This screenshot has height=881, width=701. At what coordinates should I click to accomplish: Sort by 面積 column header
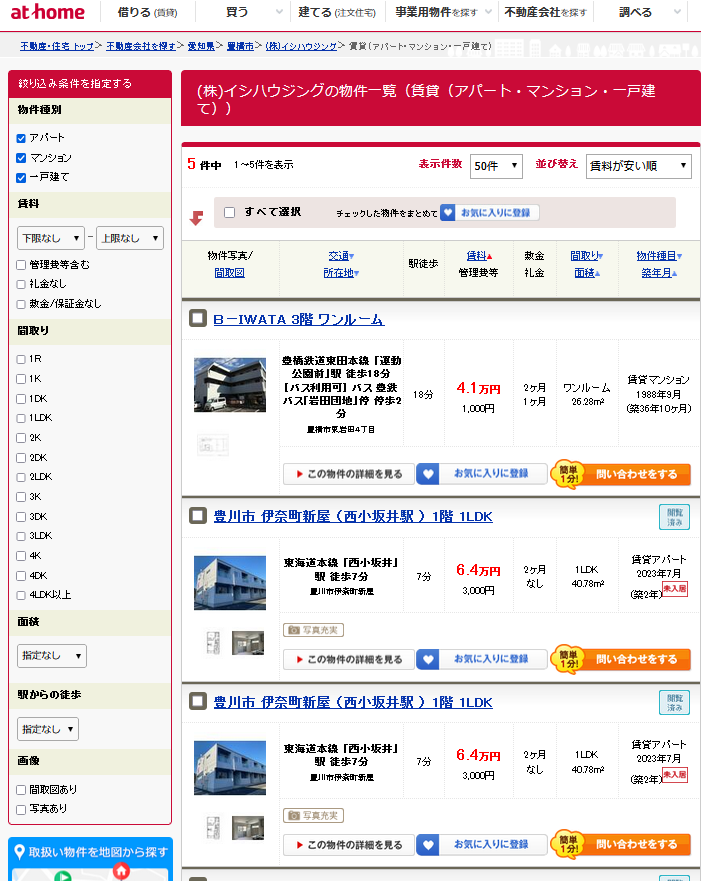pyautogui.click(x=586, y=273)
